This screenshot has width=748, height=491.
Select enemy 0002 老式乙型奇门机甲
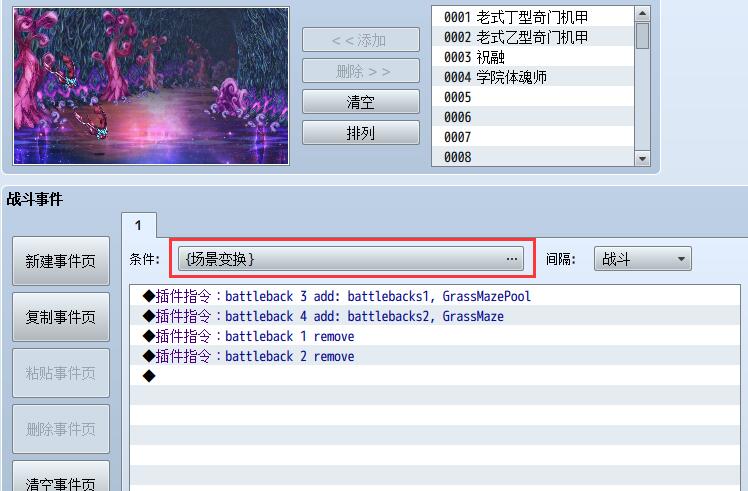533,37
